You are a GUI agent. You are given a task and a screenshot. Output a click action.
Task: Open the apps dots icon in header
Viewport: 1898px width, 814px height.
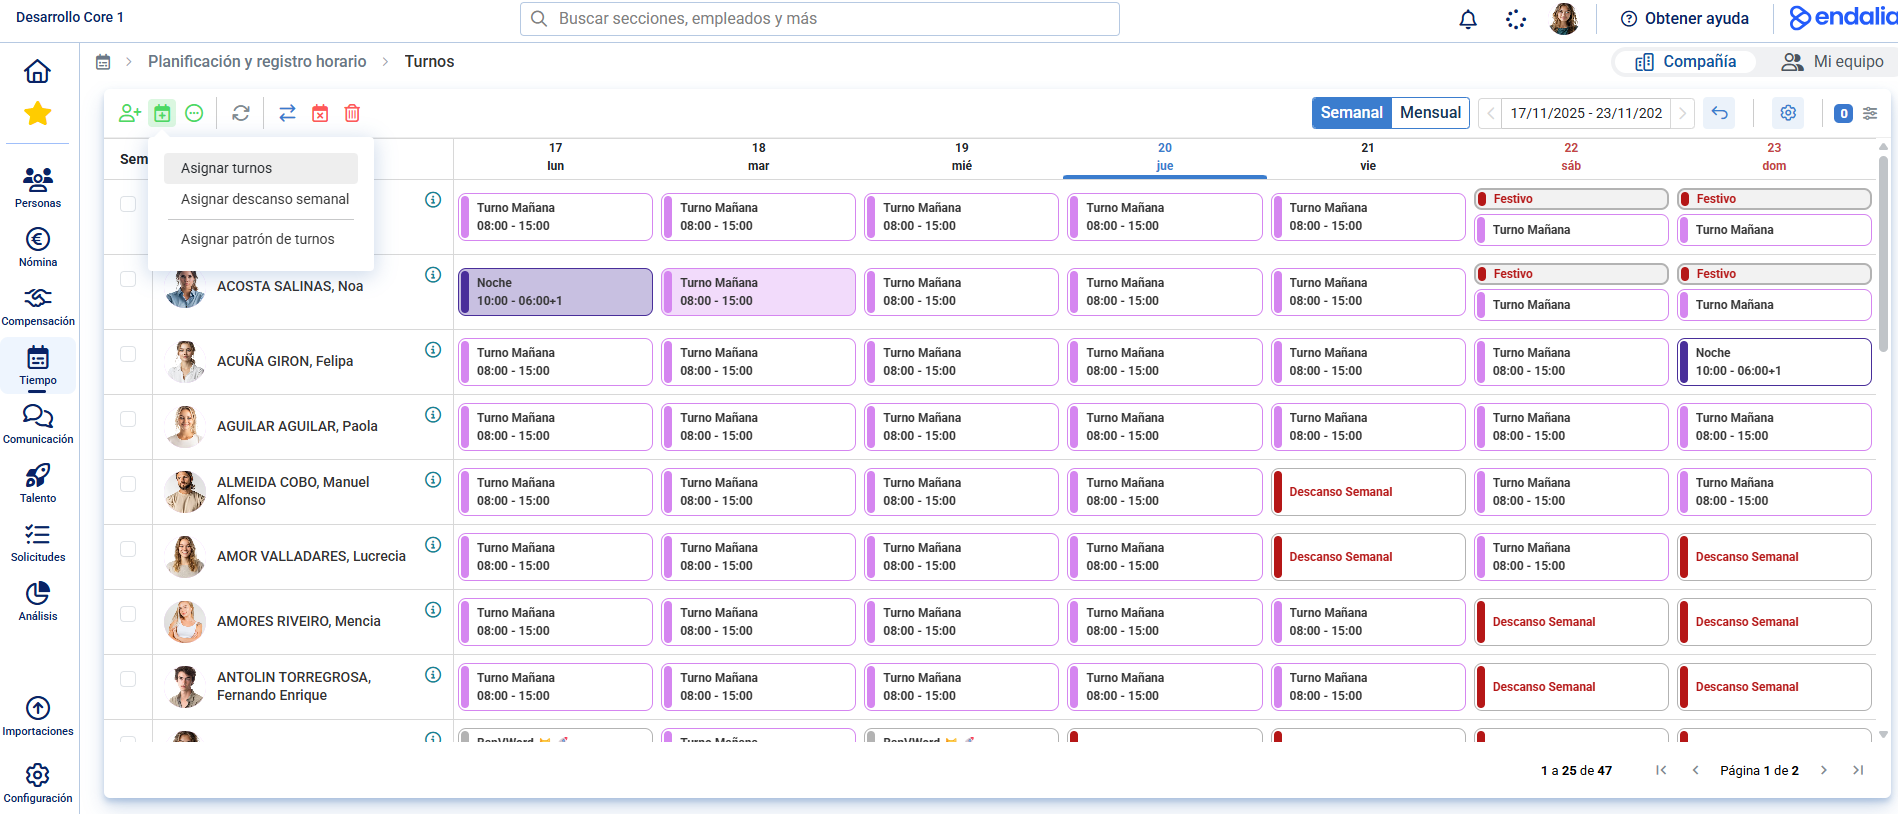1516,19
